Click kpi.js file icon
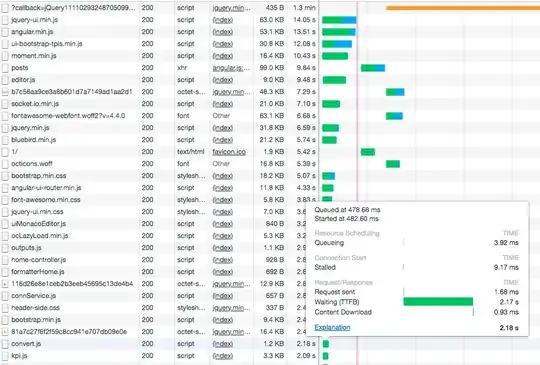 [5, 356]
